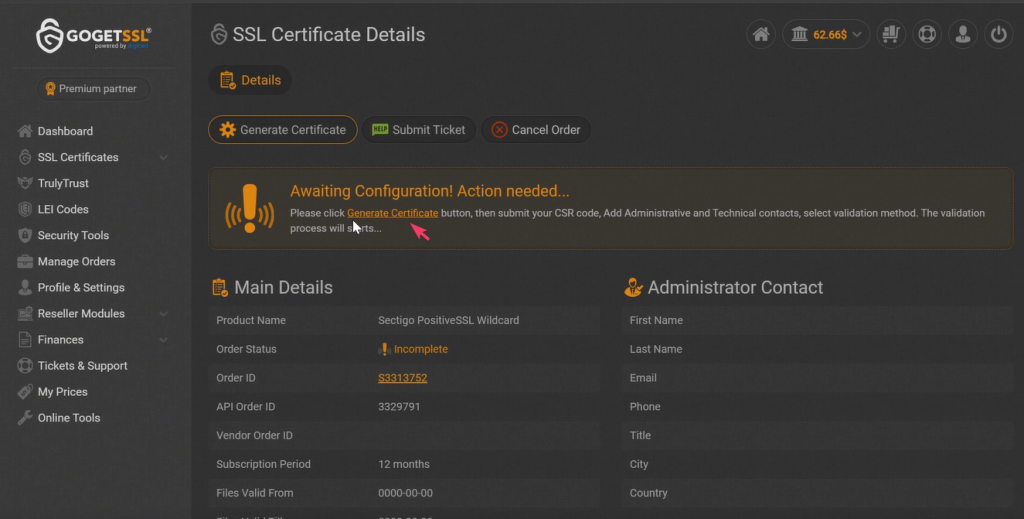Image resolution: width=1024 pixels, height=519 pixels.
Task: Open the user profile icon in top bar
Action: (963, 35)
